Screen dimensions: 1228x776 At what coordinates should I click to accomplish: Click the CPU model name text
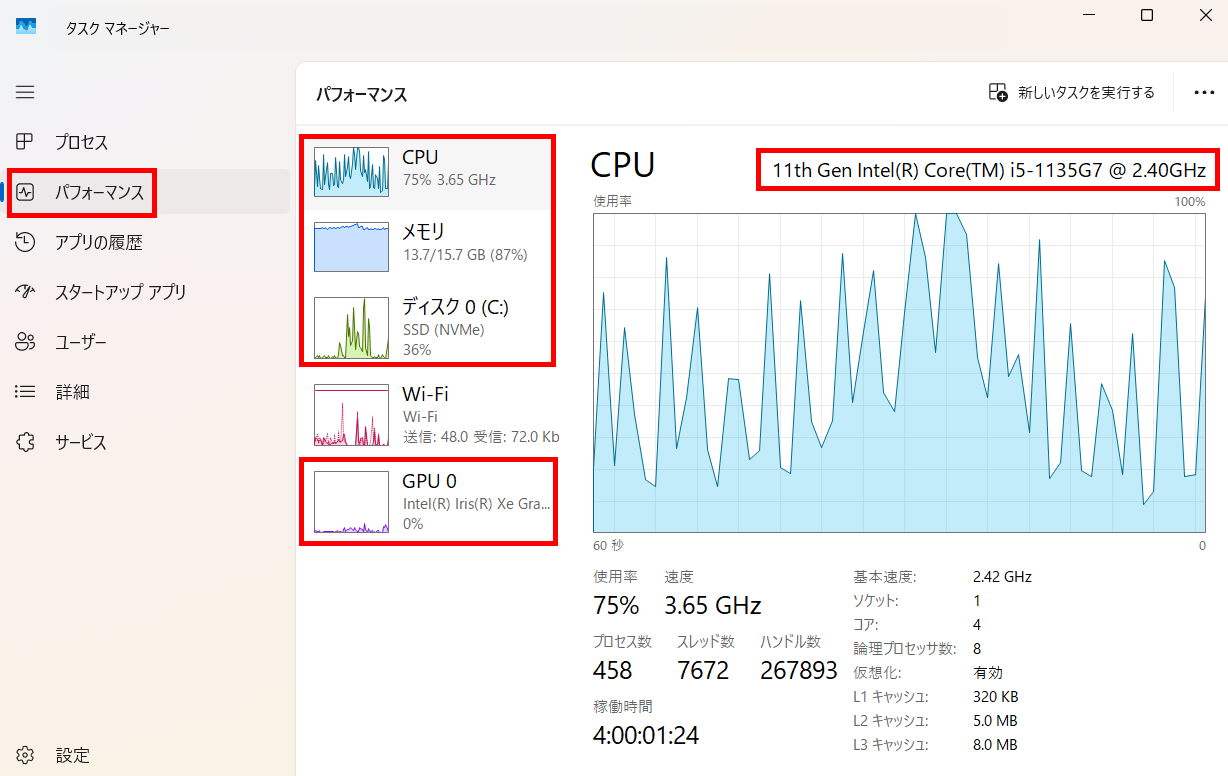point(987,170)
